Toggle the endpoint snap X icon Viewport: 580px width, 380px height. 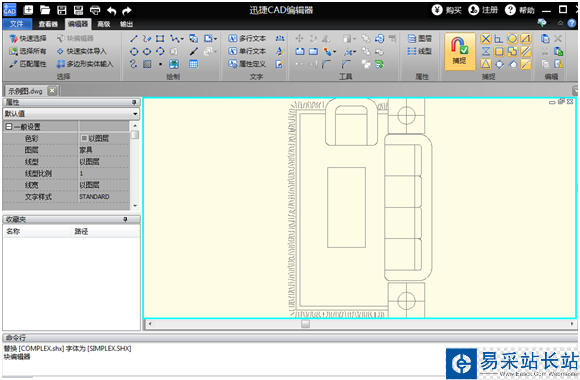click(x=486, y=38)
